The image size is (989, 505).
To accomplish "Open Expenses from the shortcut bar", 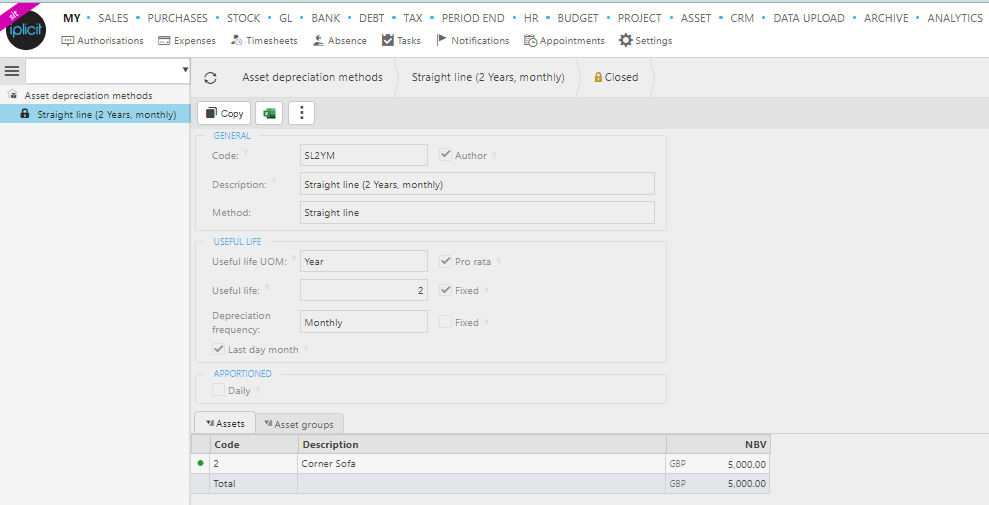I will pos(187,40).
